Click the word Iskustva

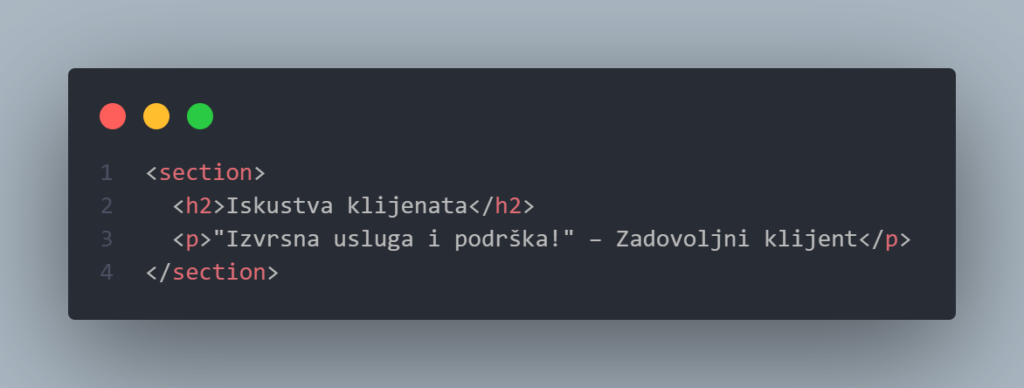coord(280,206)
